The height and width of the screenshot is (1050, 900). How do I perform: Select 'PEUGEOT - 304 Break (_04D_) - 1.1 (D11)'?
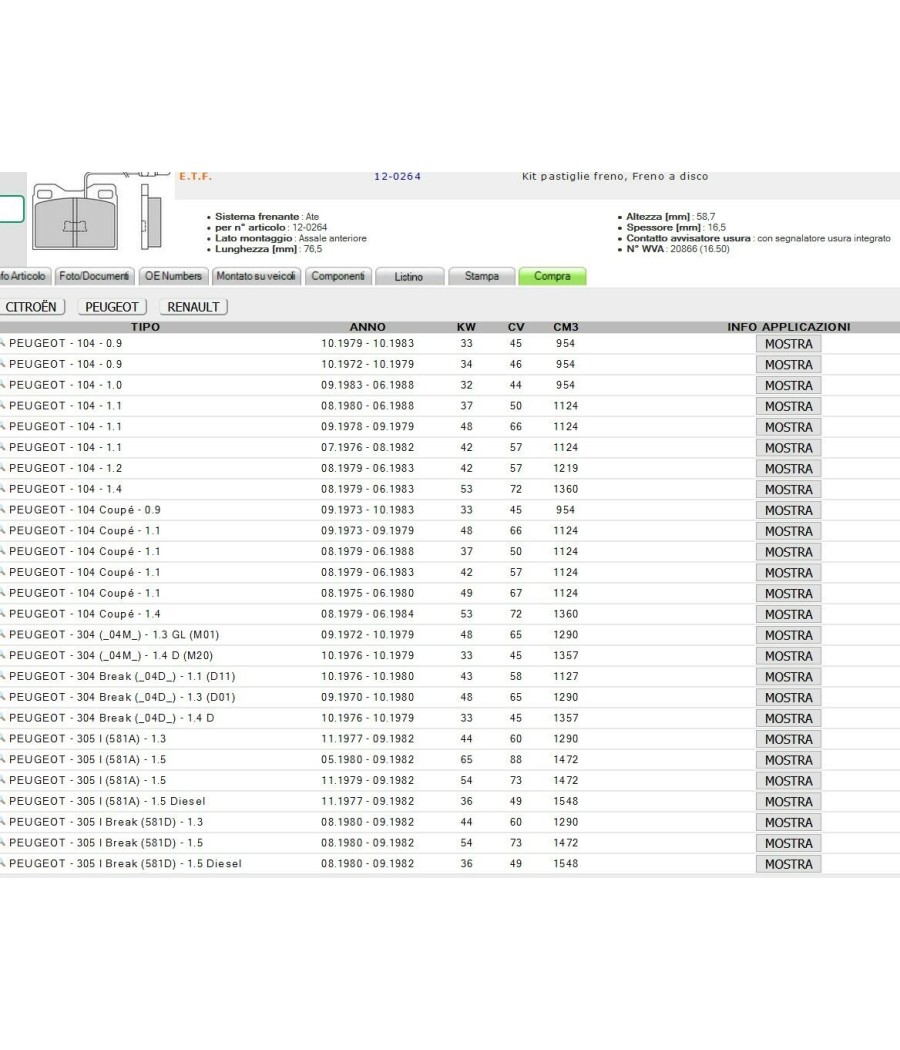pos(122,676)
